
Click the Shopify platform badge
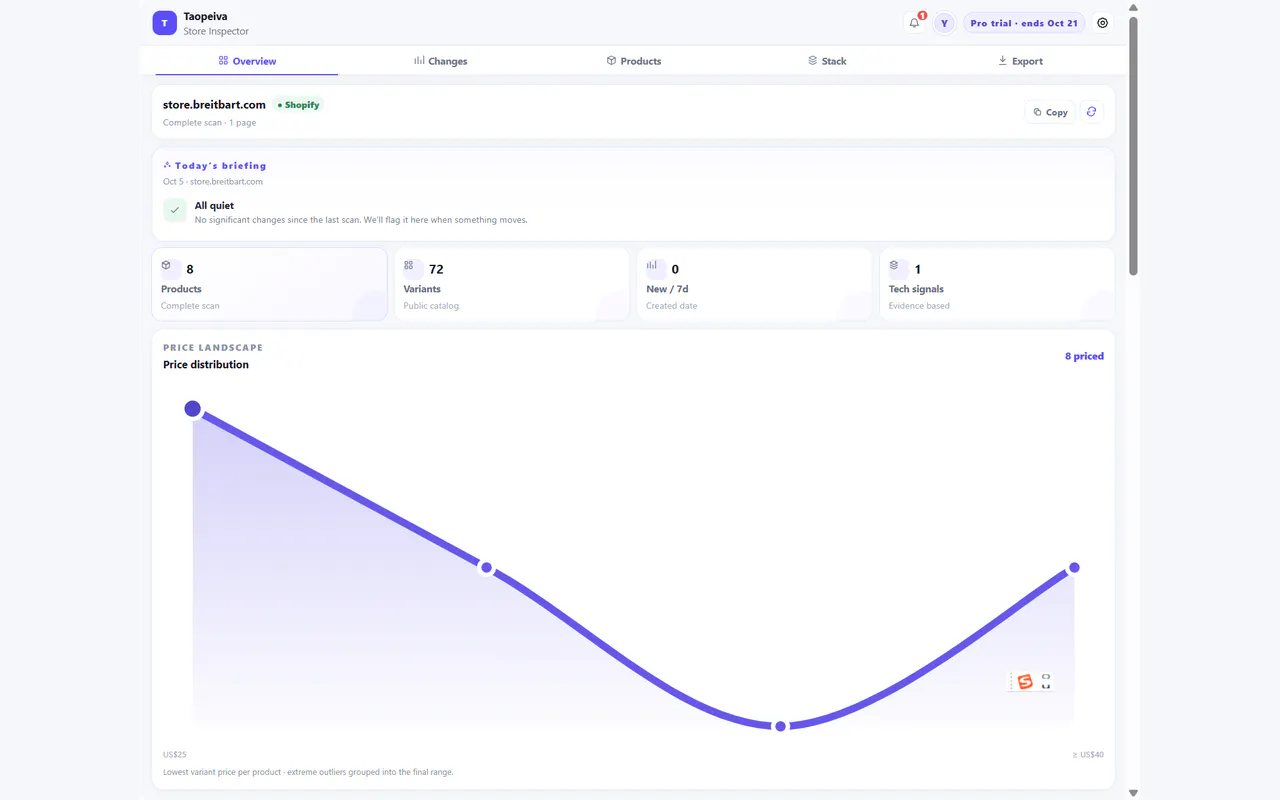point(298,104)
